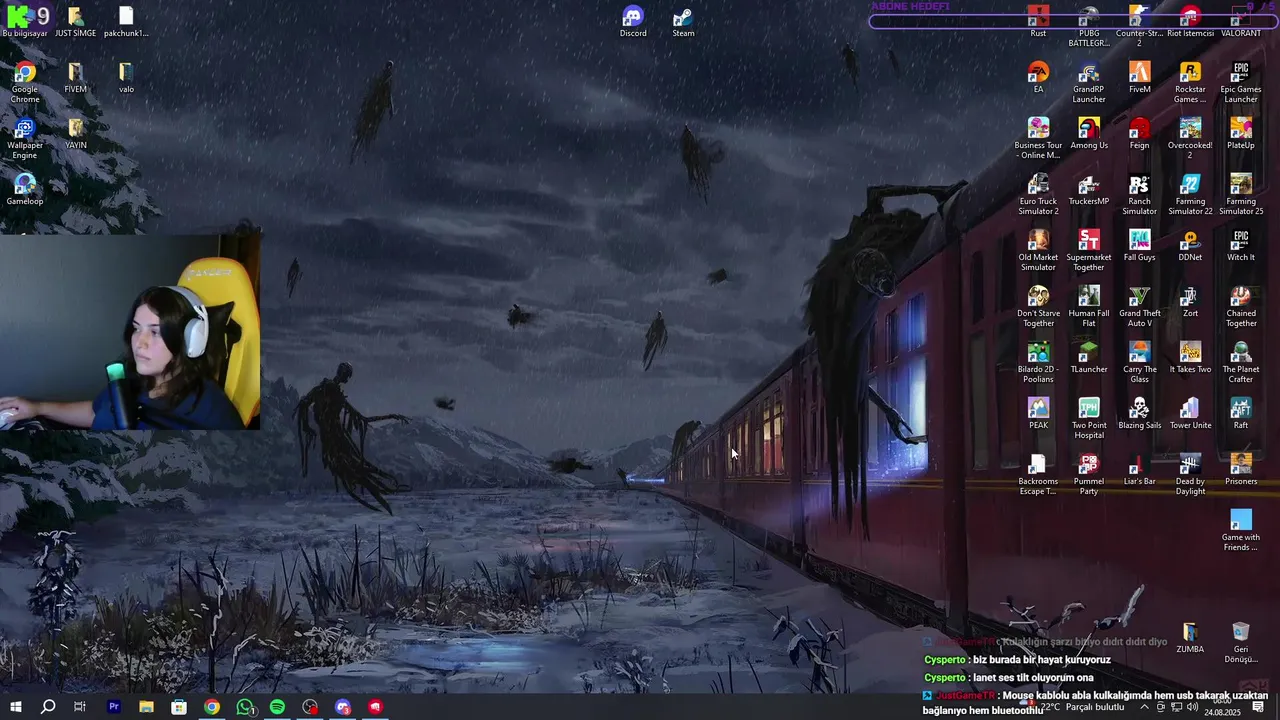Select the Feign game shortcut
The height and width of the screenshot is (720, 1280).
(x=1140, y=134)
